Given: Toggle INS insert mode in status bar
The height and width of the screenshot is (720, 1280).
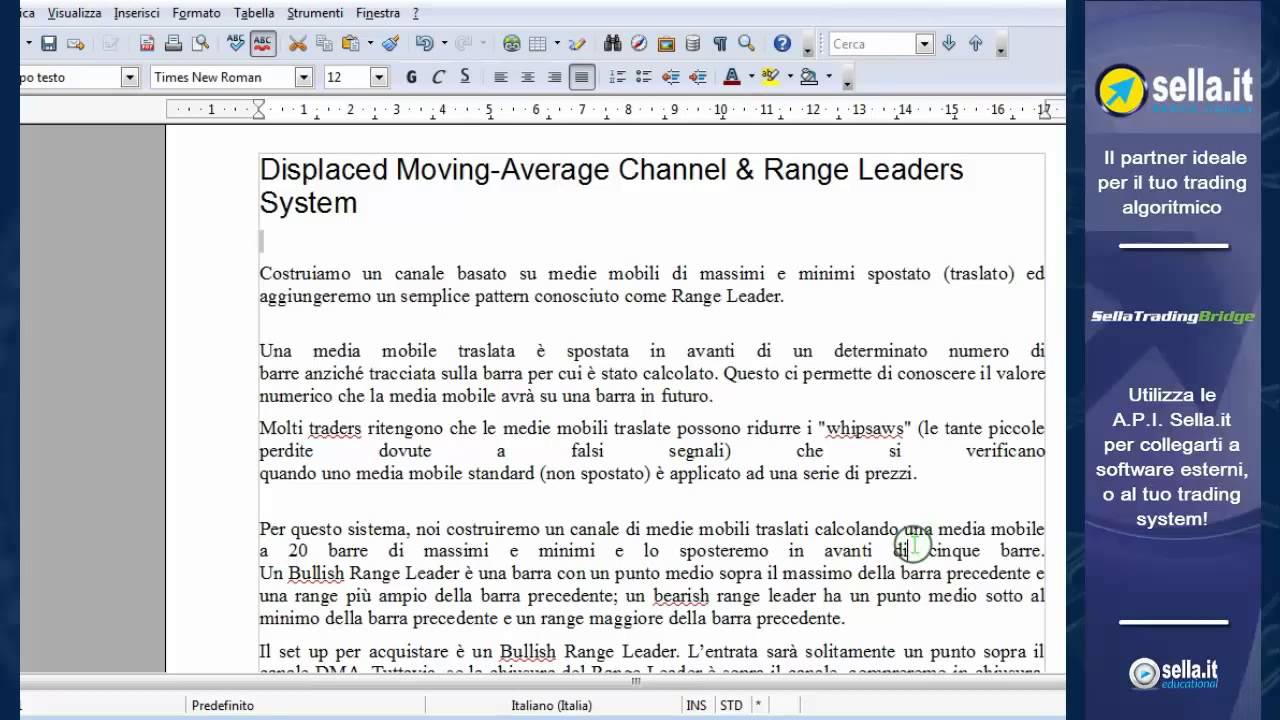Looking at the screenshot, I should [696, 705].
